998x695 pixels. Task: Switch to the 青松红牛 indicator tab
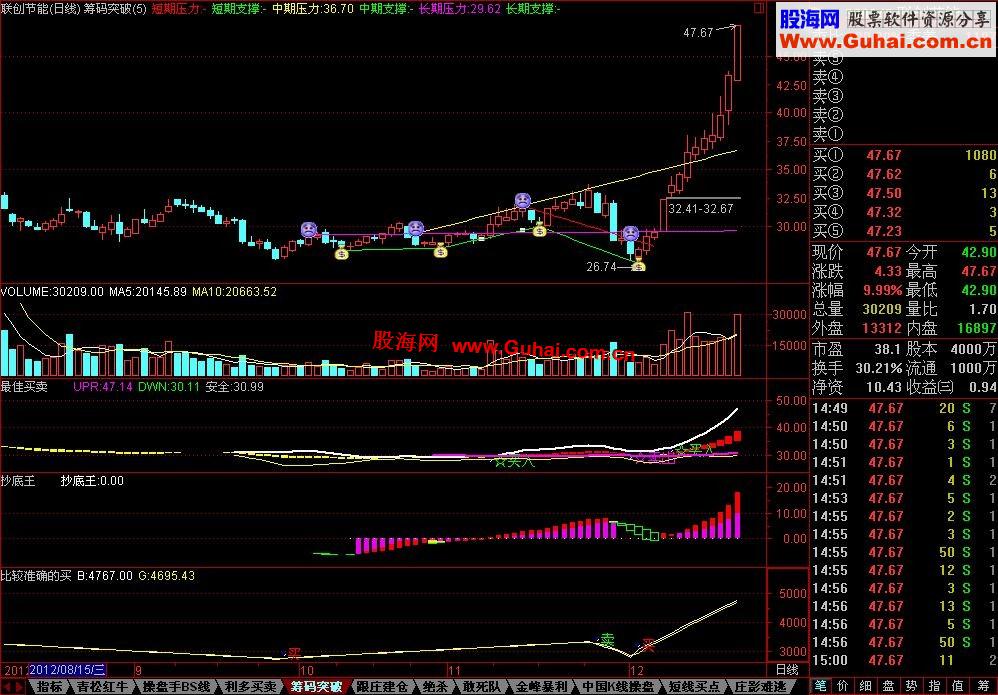(x=102, y=687)
